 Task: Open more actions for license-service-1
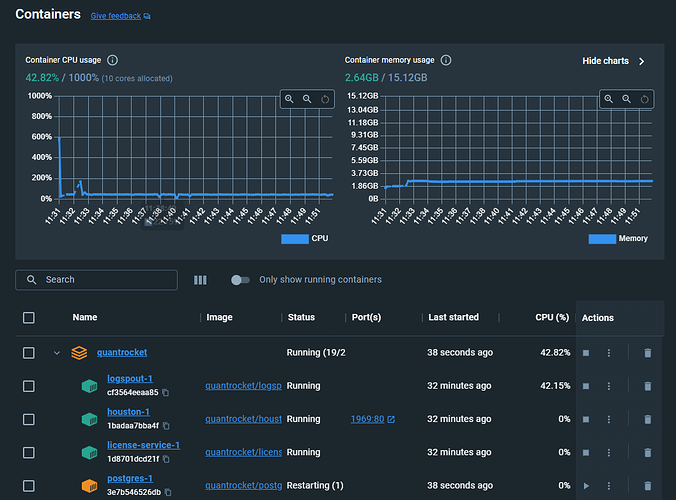tap(609, 453)
